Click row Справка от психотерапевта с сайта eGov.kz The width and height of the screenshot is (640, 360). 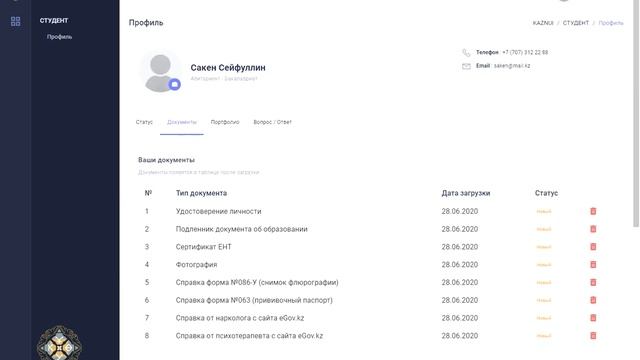point(371,336)
